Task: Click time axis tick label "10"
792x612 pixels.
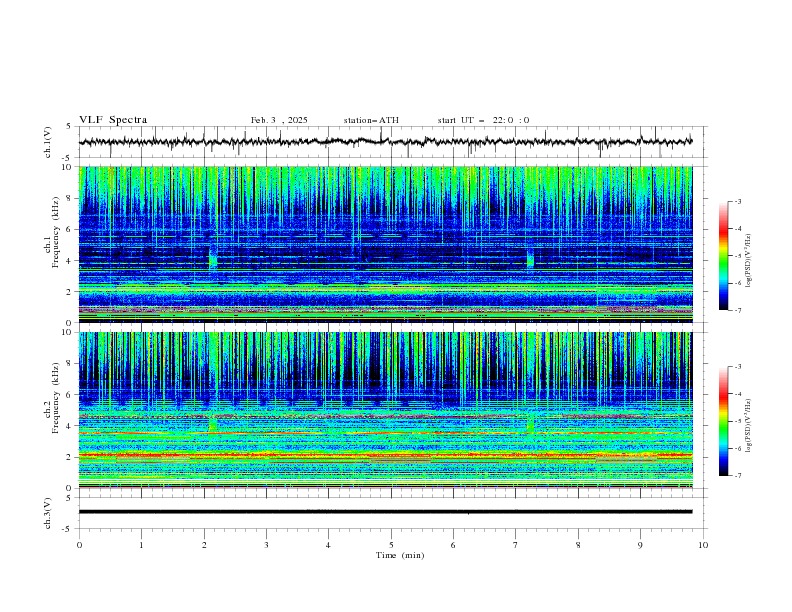Action: pyautogui.click(x=703, y=545)
